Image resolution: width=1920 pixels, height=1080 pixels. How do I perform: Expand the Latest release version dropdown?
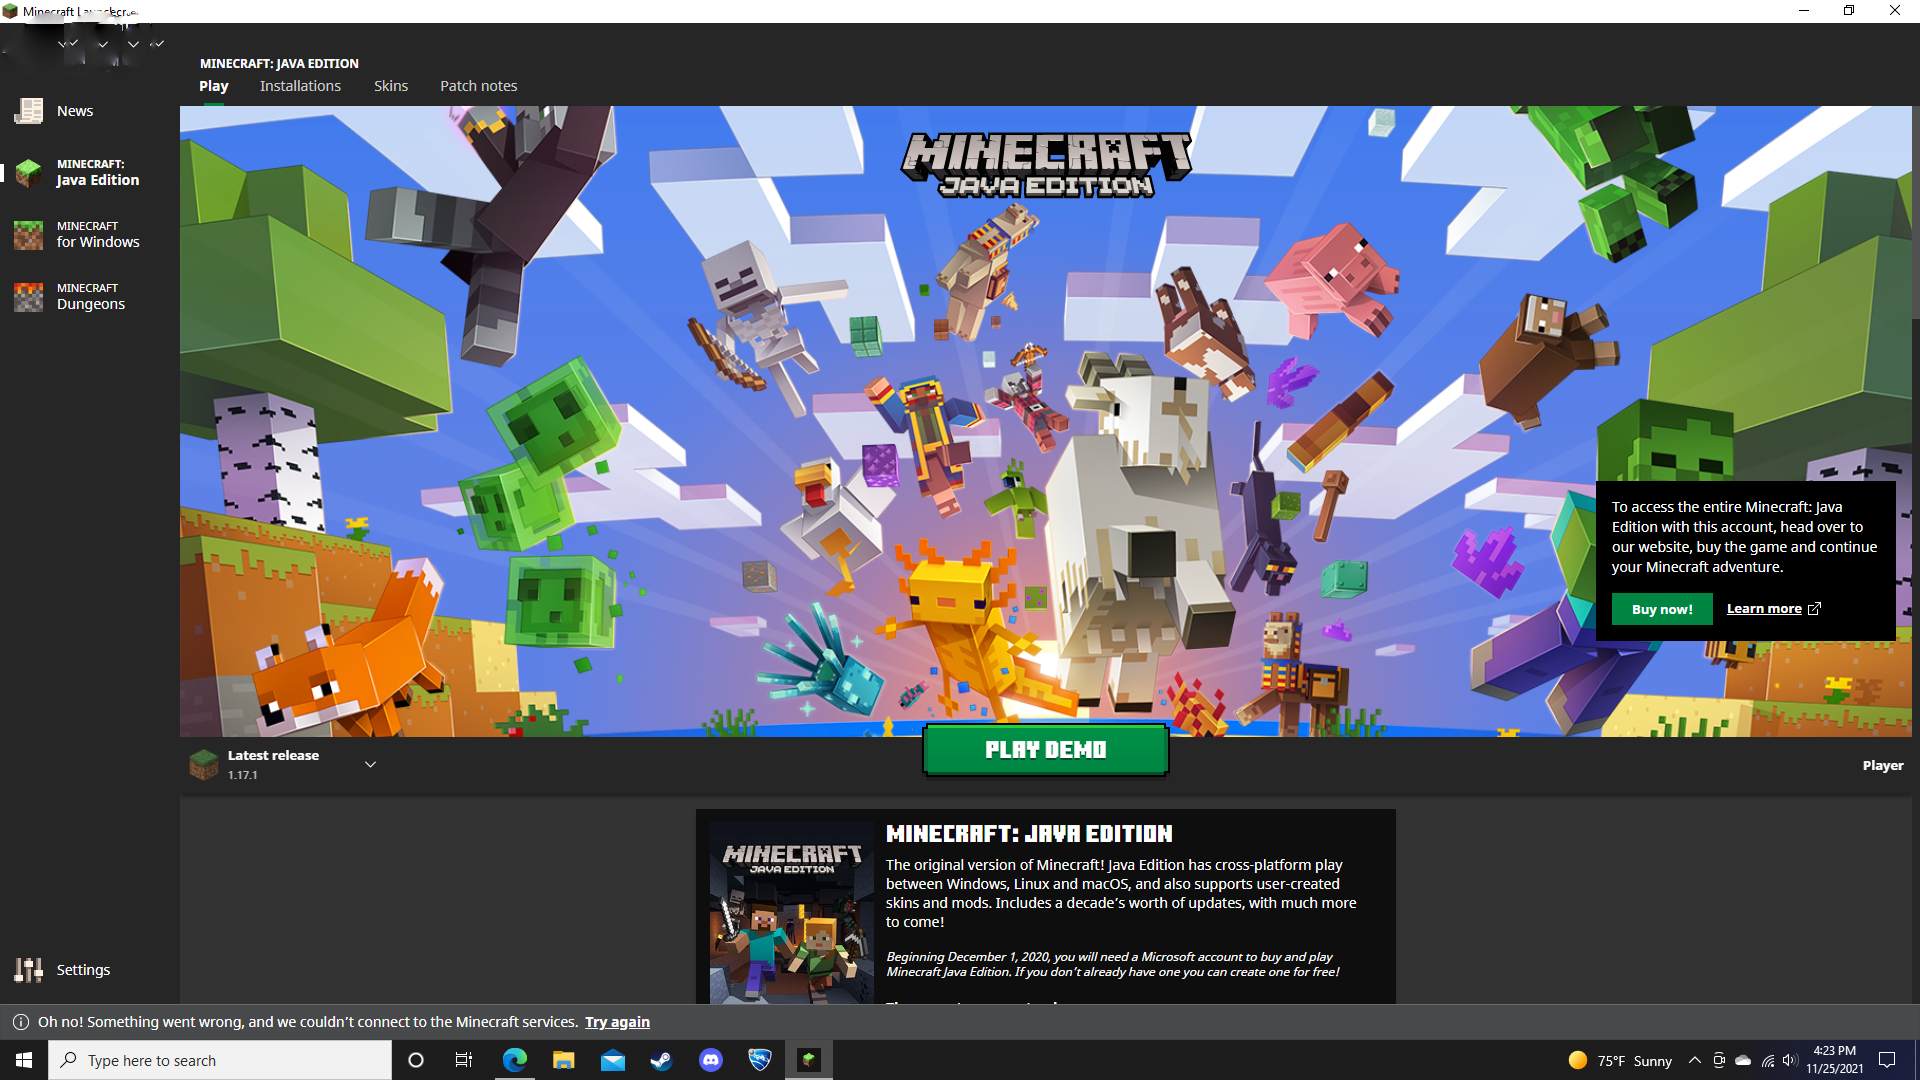pyautogui.click(x=370, y=765)
